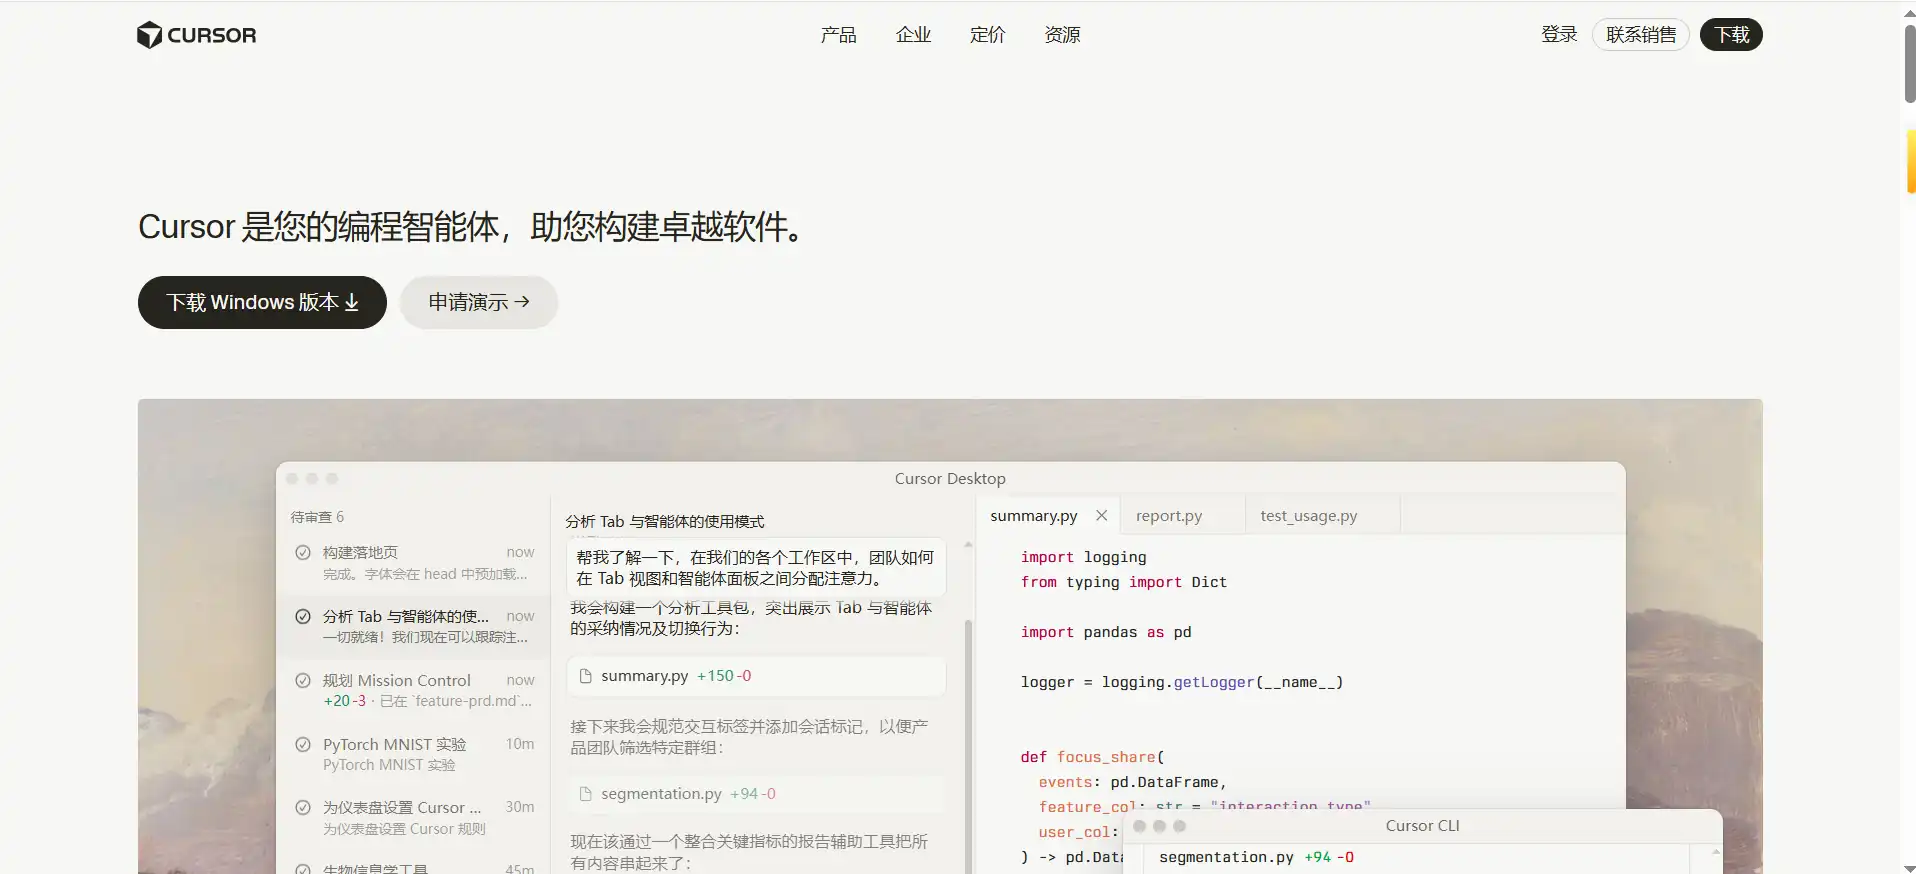This screenshot has height=874, width=1916.
Task: Click the 待审查 6 heading
Action: pyautogui.click(x=317, y=517)
